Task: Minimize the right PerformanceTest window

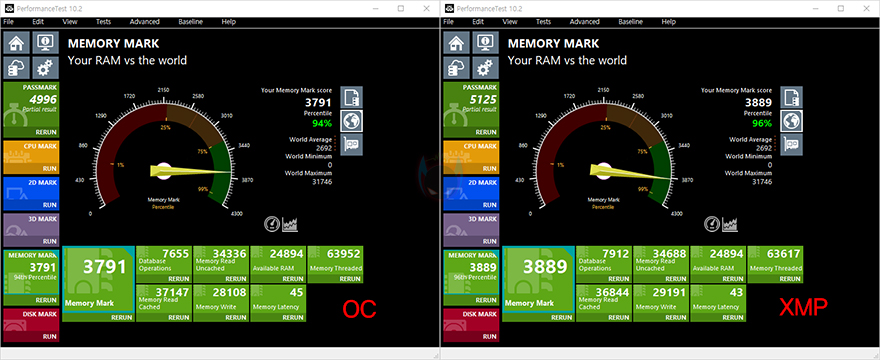Action: (x=815, y=8)
